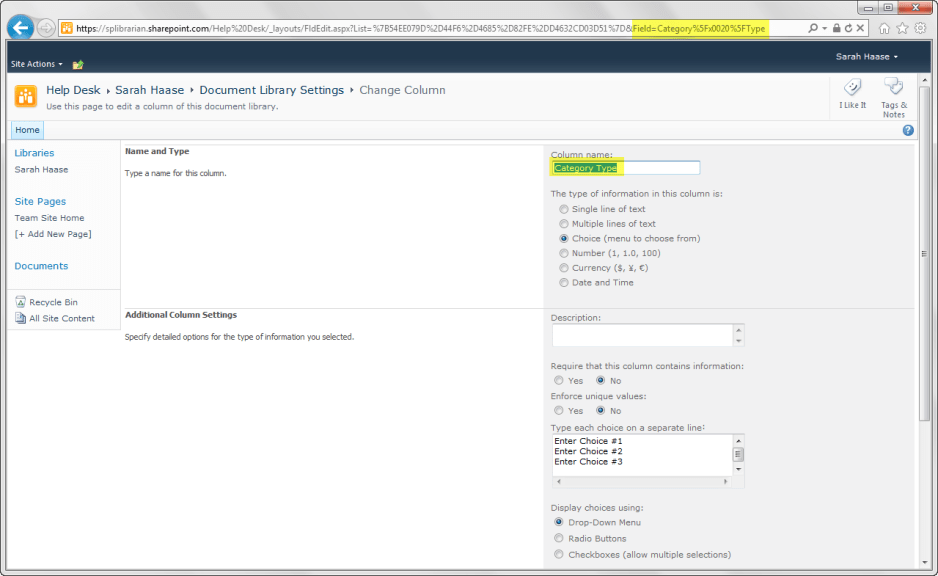Click the browser Favorites star icon

coord(903,28)
